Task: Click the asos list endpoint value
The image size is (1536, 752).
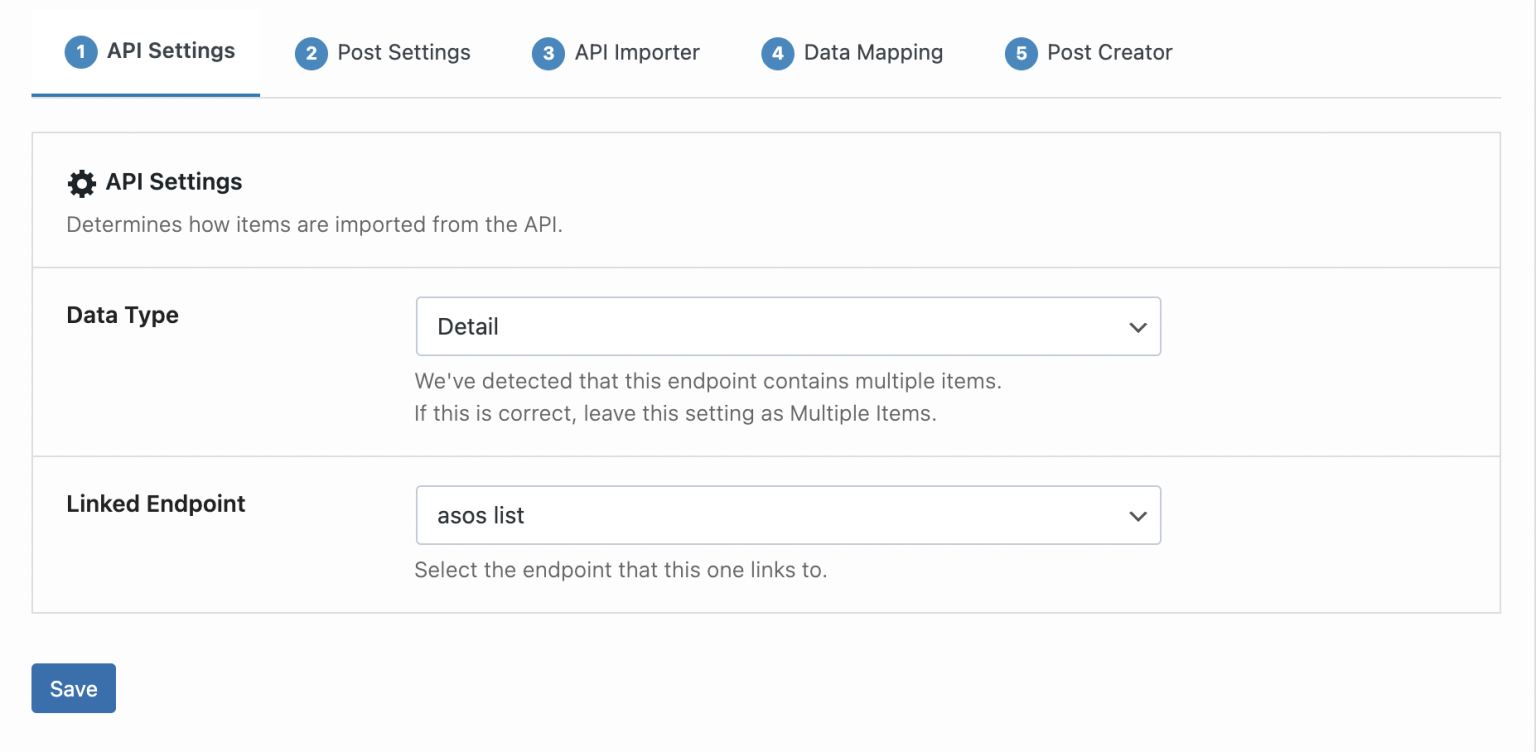Action: 480,515
